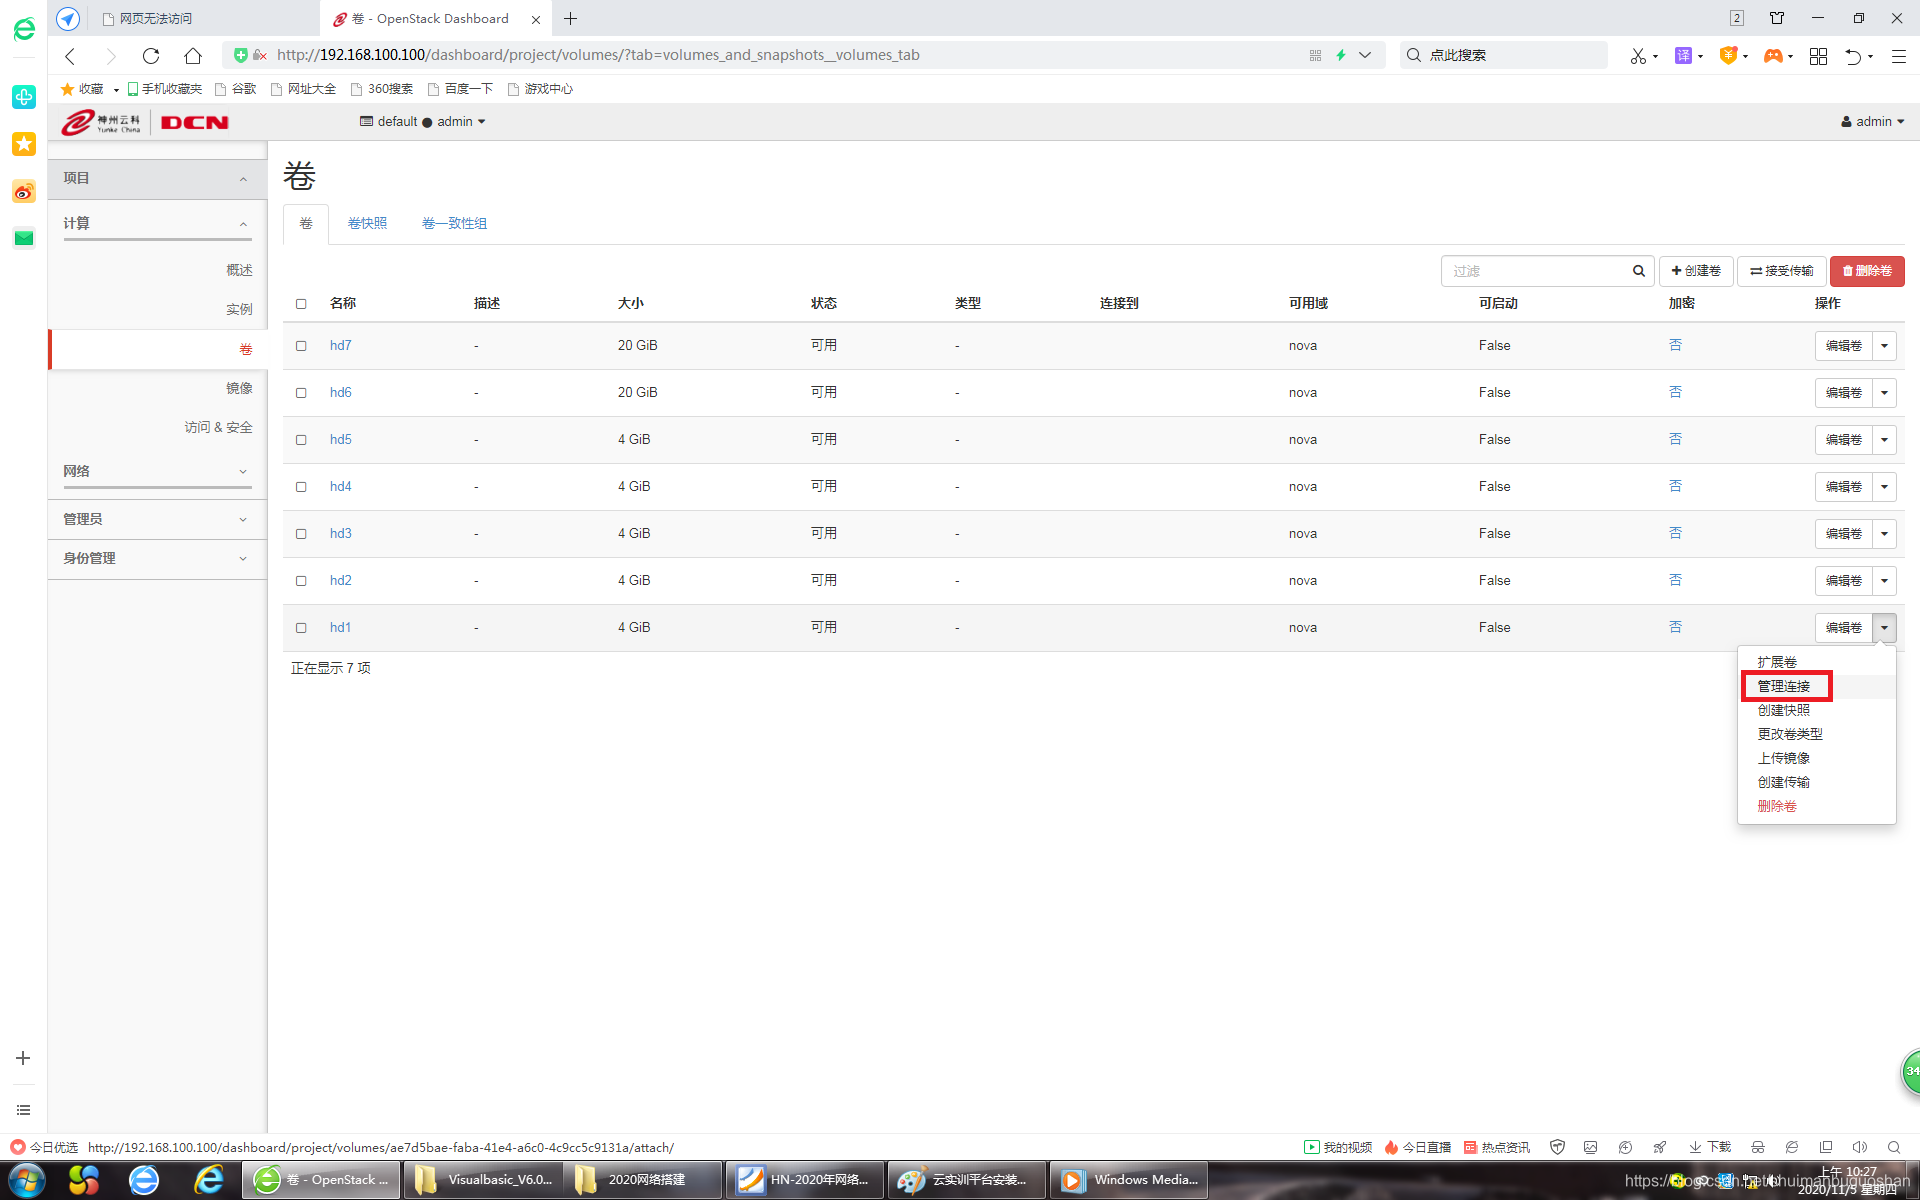
Task: Open a new browser tab
Action: coord(570,19)
